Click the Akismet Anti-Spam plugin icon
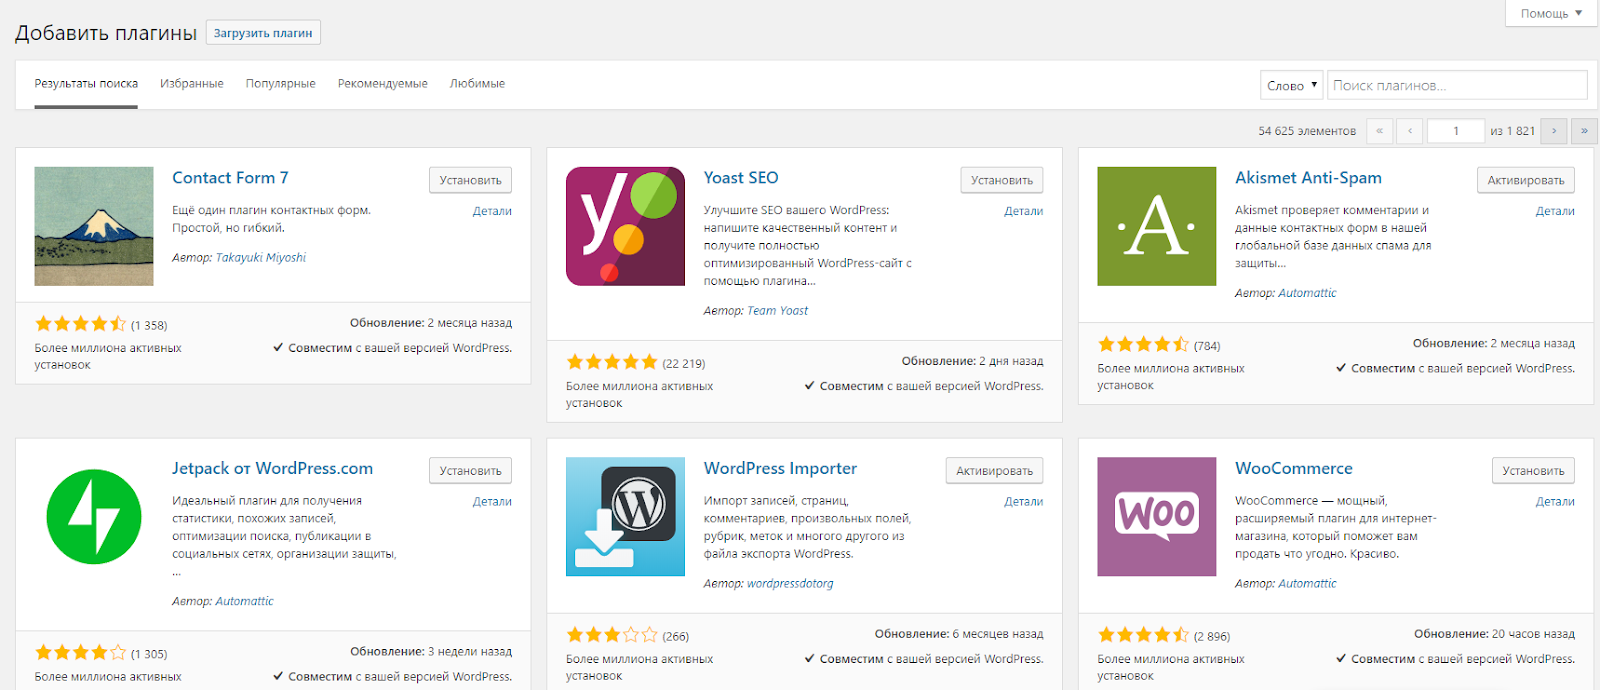Screen dimensions: 1600x690 tap(1156, 226)
